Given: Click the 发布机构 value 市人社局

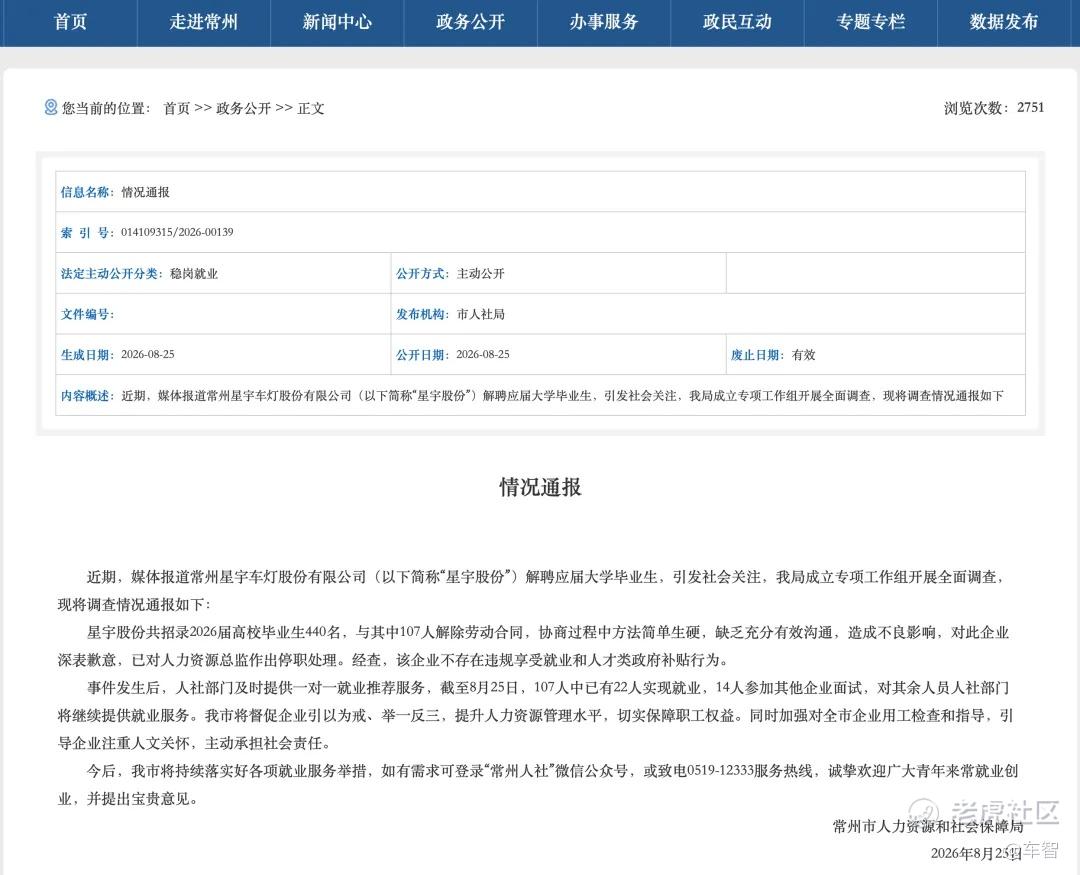Looking at the screenshot, I should click(x=481, y=314).
